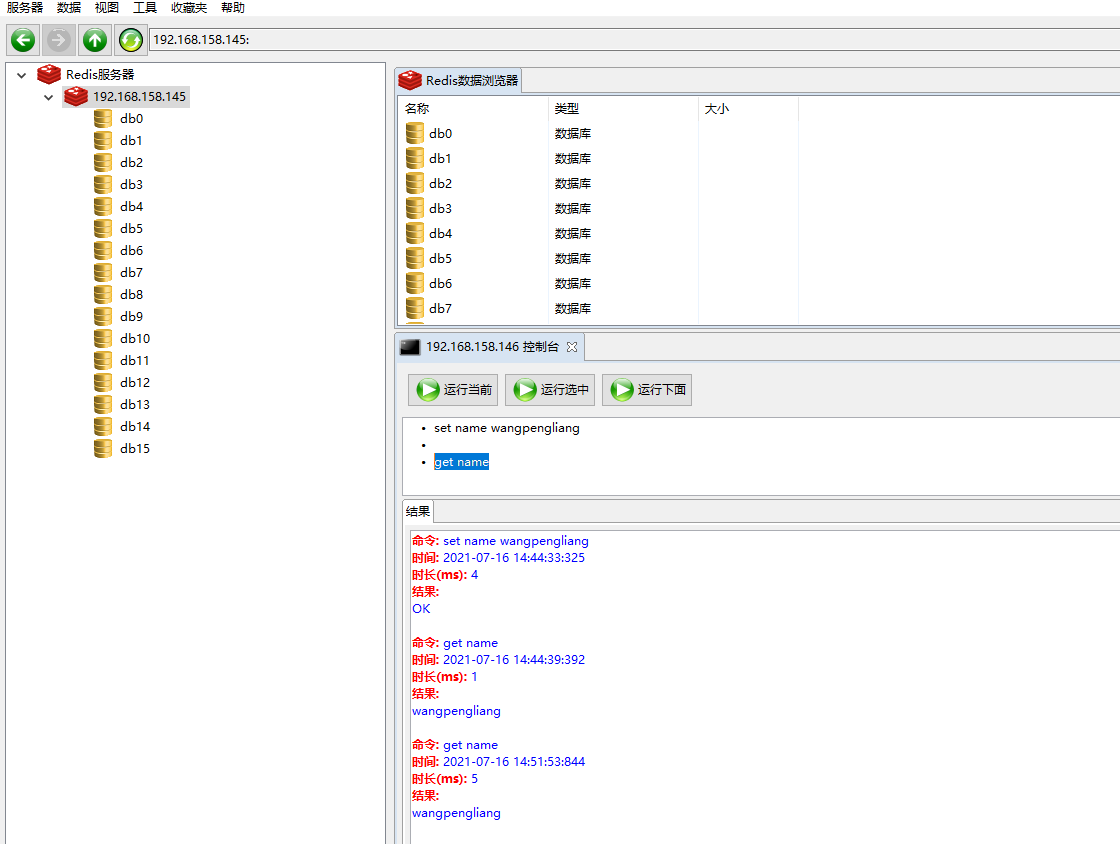
Task: Click the db12 database icon in tree
Action: pyautogui.click(x=103, y=383)
